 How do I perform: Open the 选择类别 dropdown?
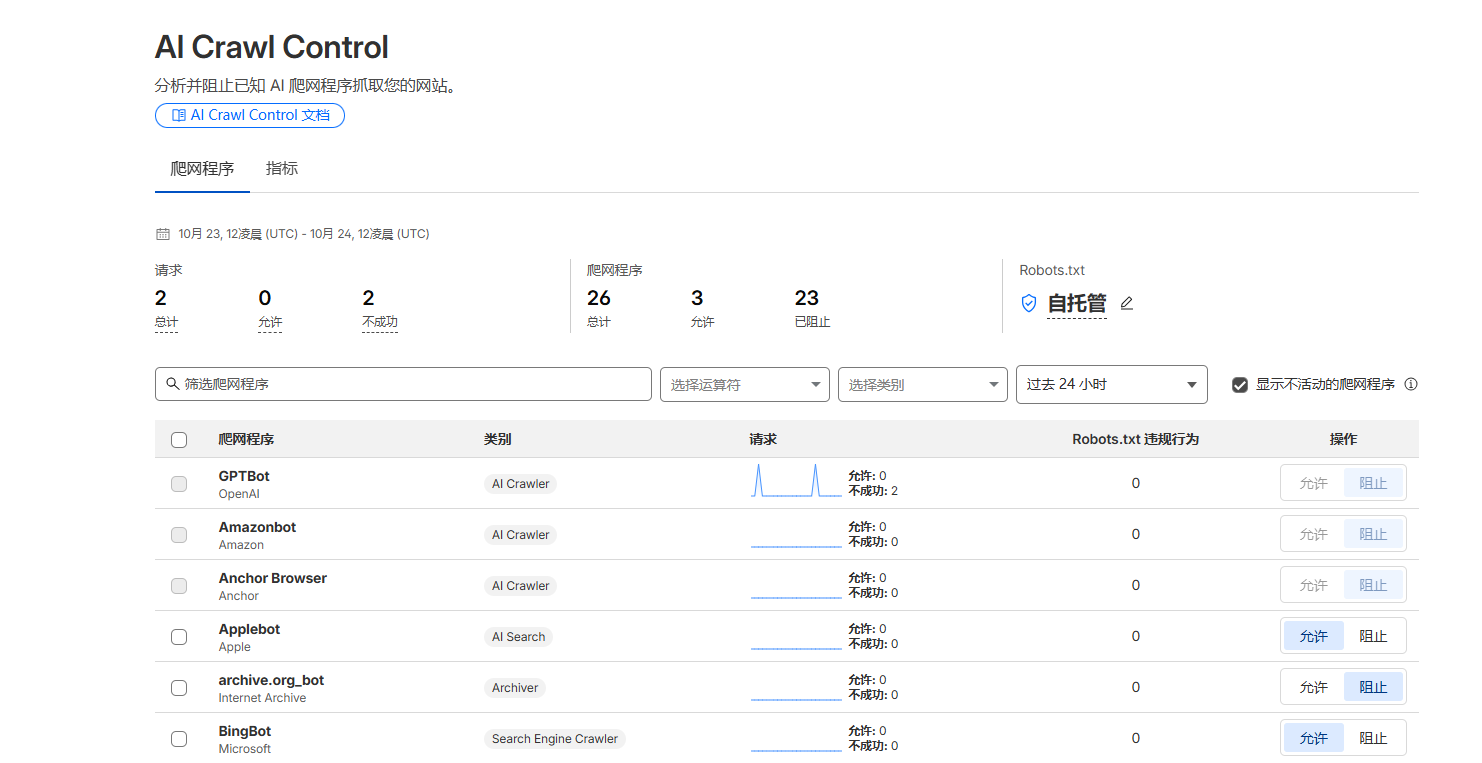tap(922, 385)
